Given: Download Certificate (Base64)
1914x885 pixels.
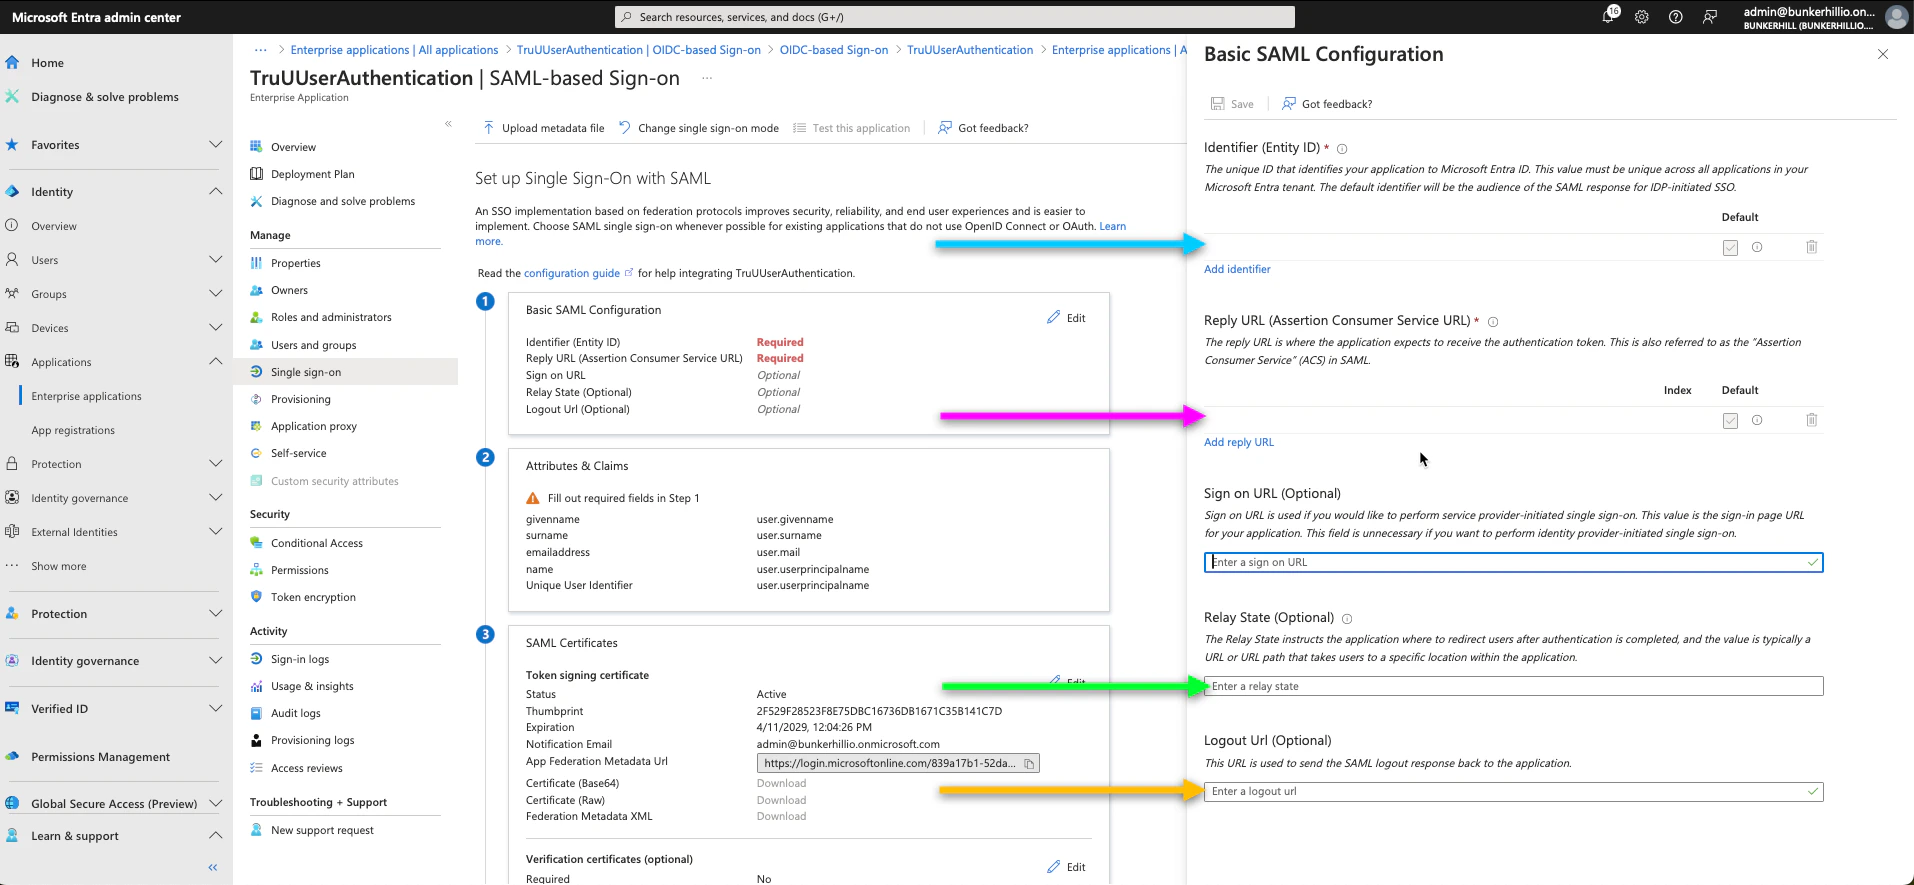Looking at the screenshot, I should click(x=781, y=783).
